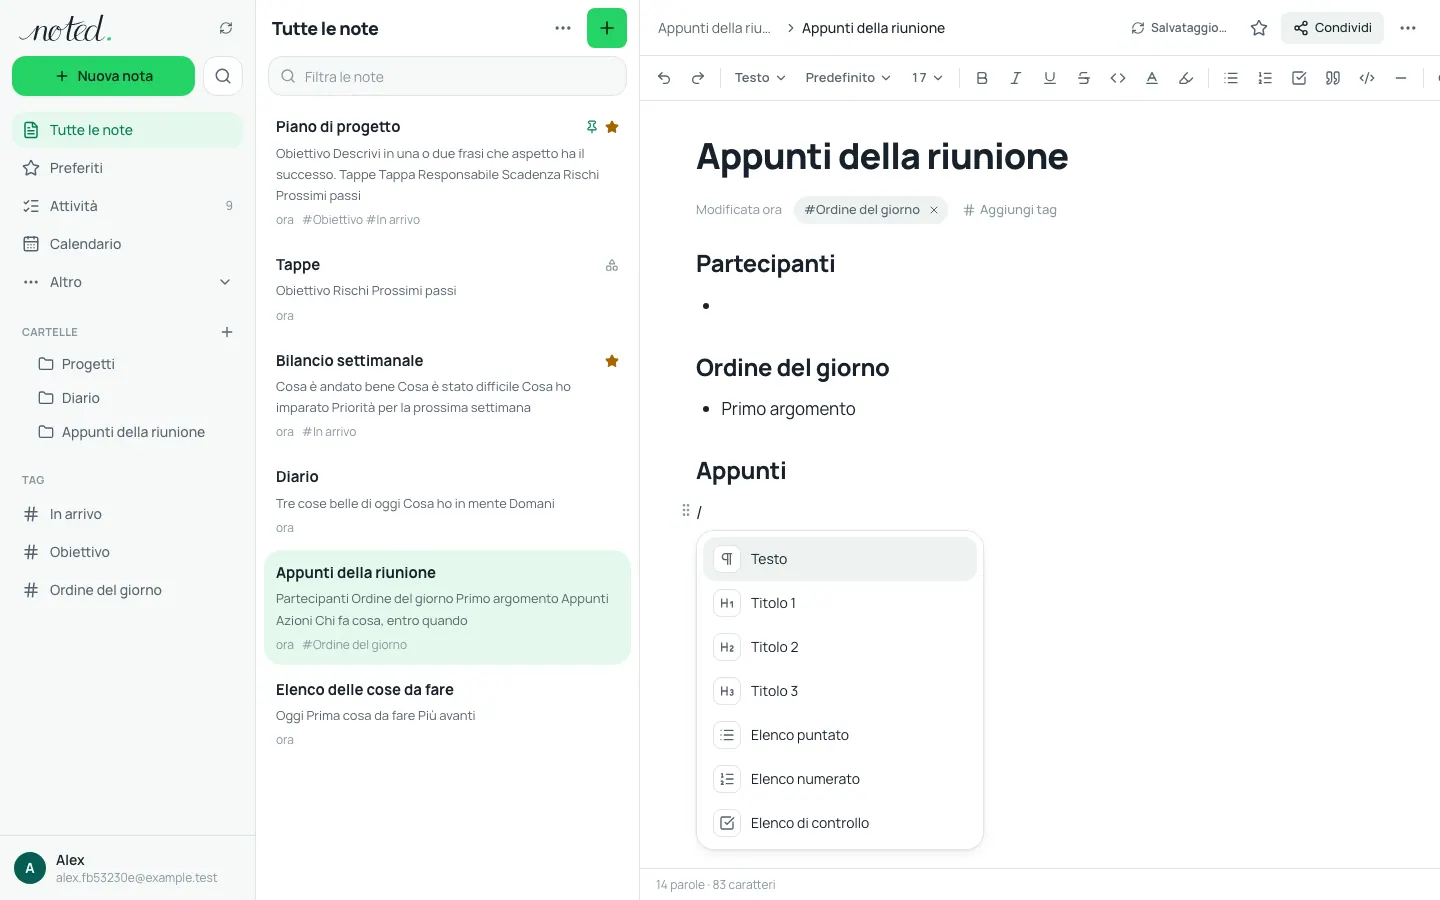Screen dimensions: 1440x900
Task: Open the font size 17 dropdown
Action: 927,78
